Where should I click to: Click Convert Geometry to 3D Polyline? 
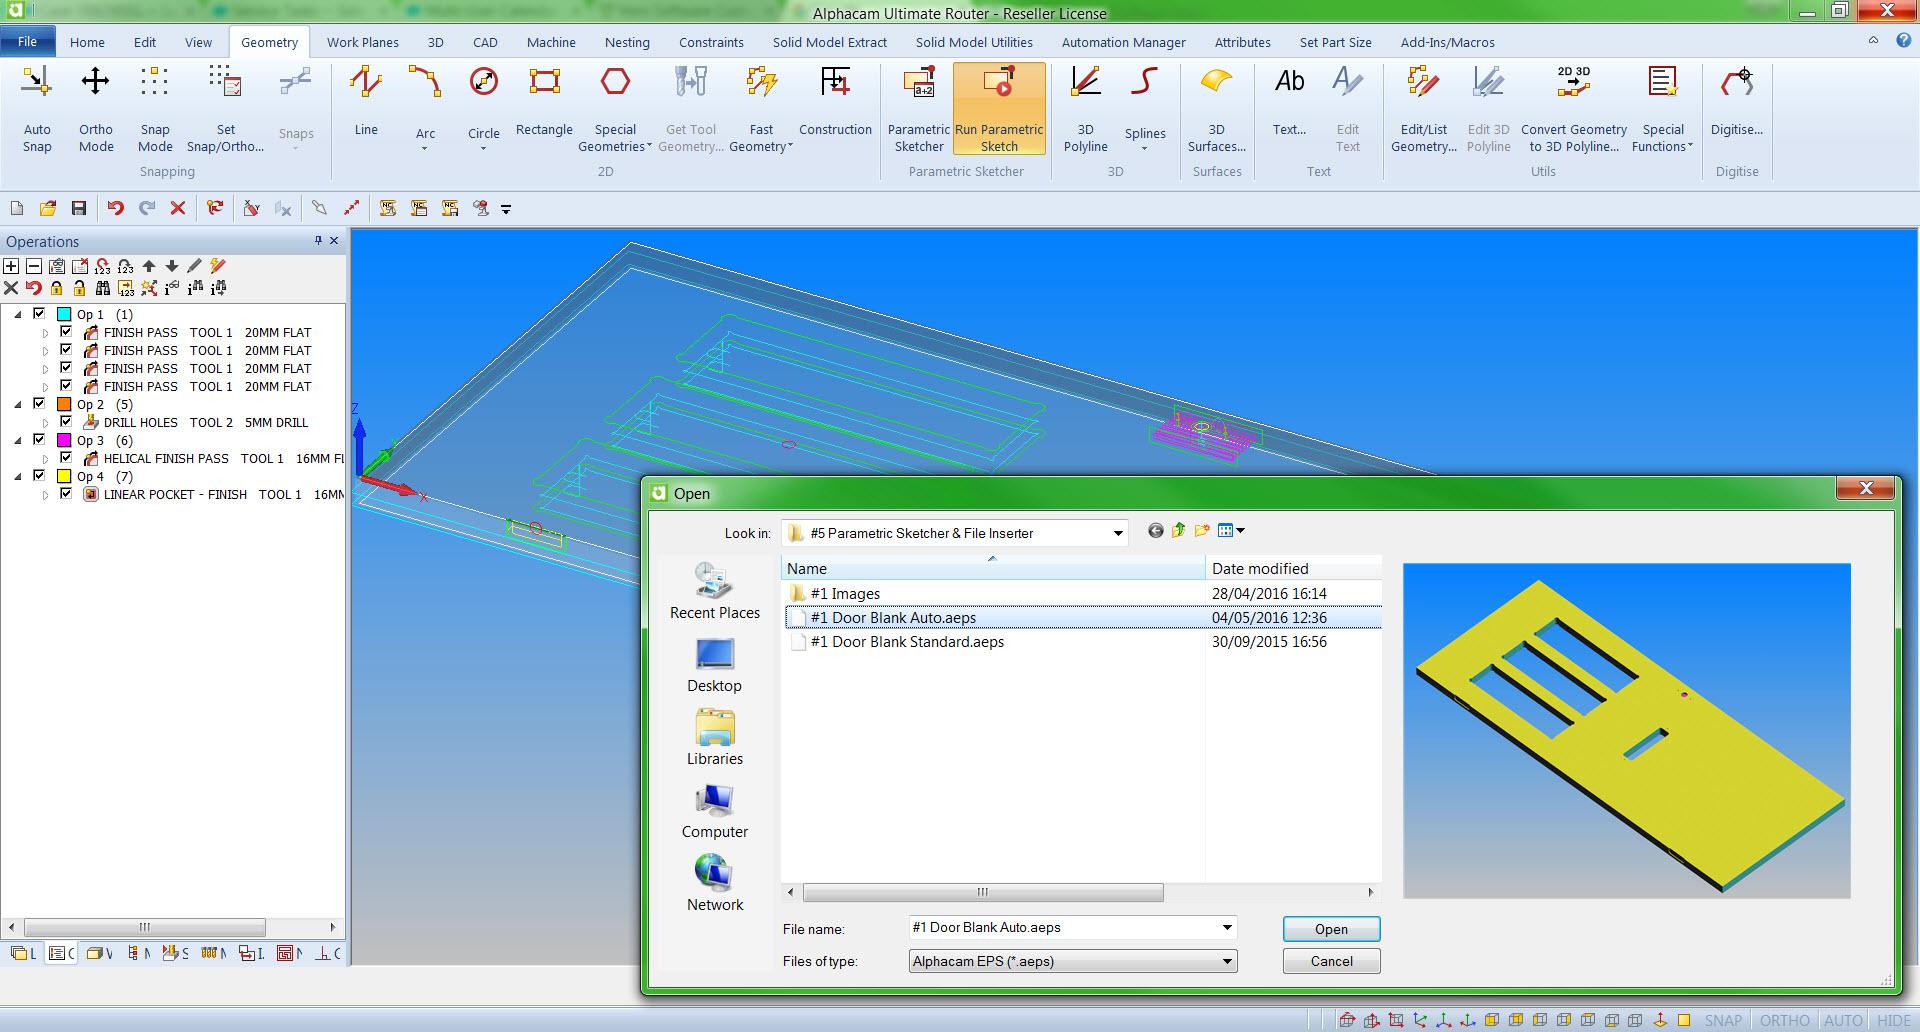click(x=1573, y=108)
